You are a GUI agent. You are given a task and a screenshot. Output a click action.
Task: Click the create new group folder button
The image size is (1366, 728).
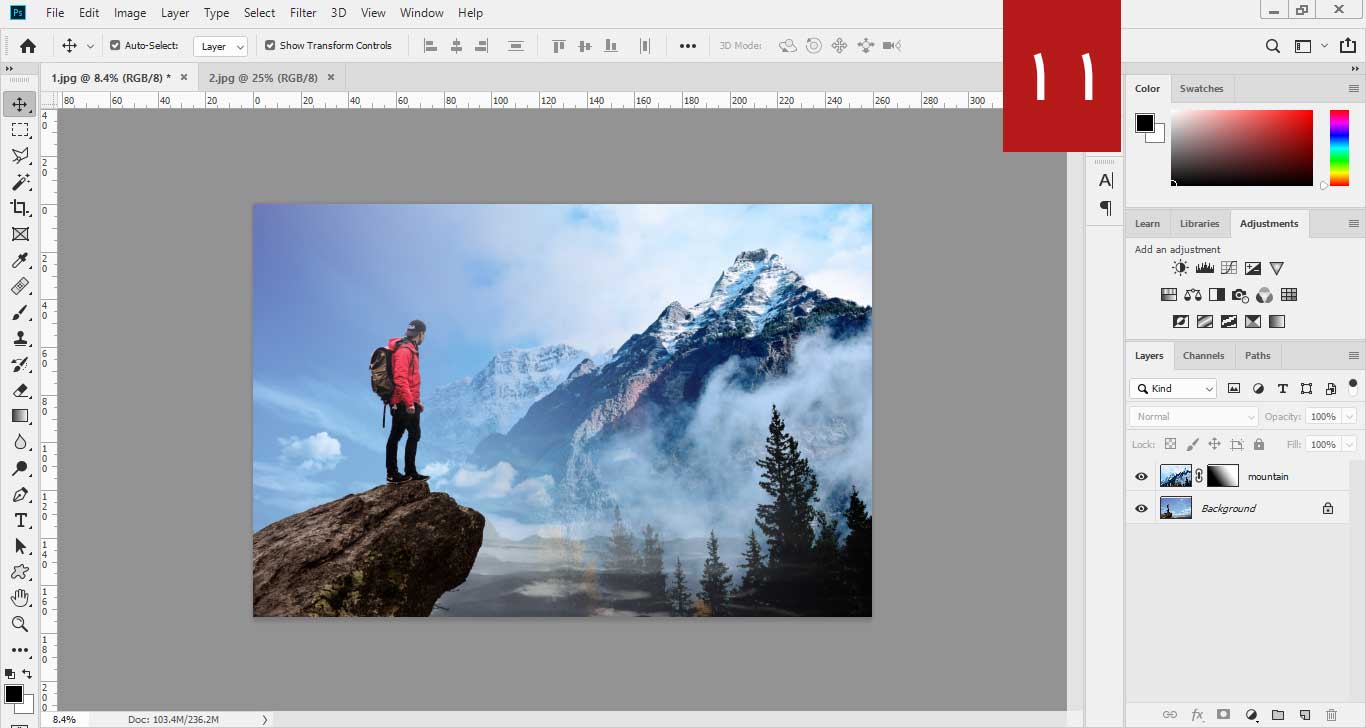point(1277,715)
